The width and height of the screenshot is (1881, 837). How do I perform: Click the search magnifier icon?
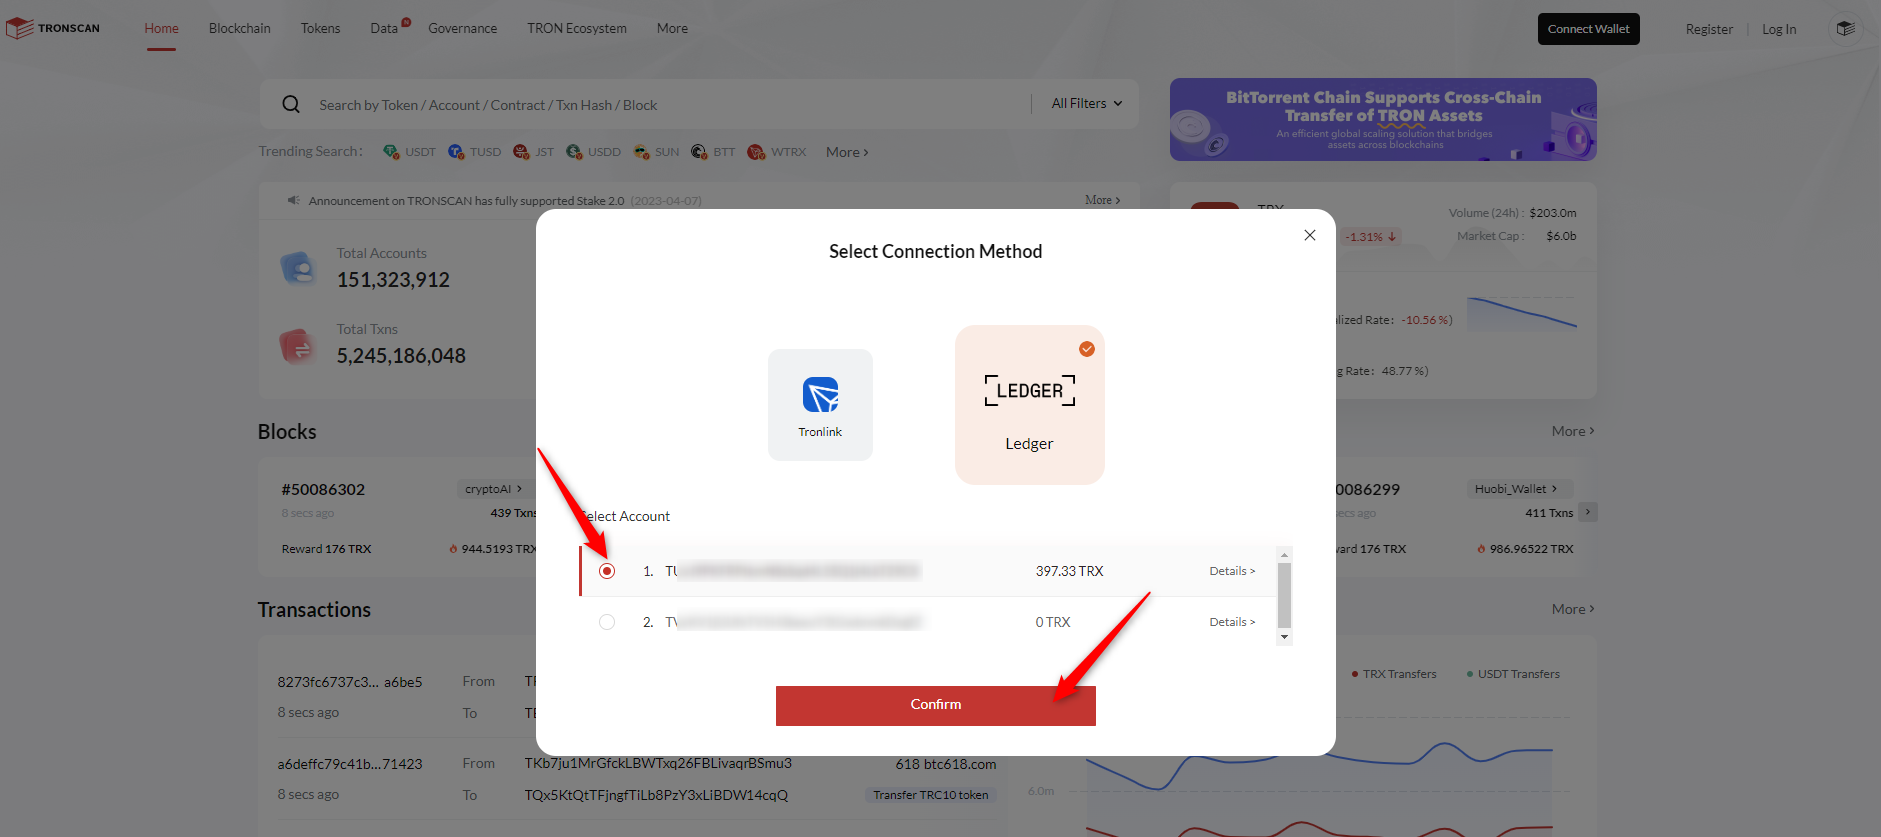click(x=291, y=105)
